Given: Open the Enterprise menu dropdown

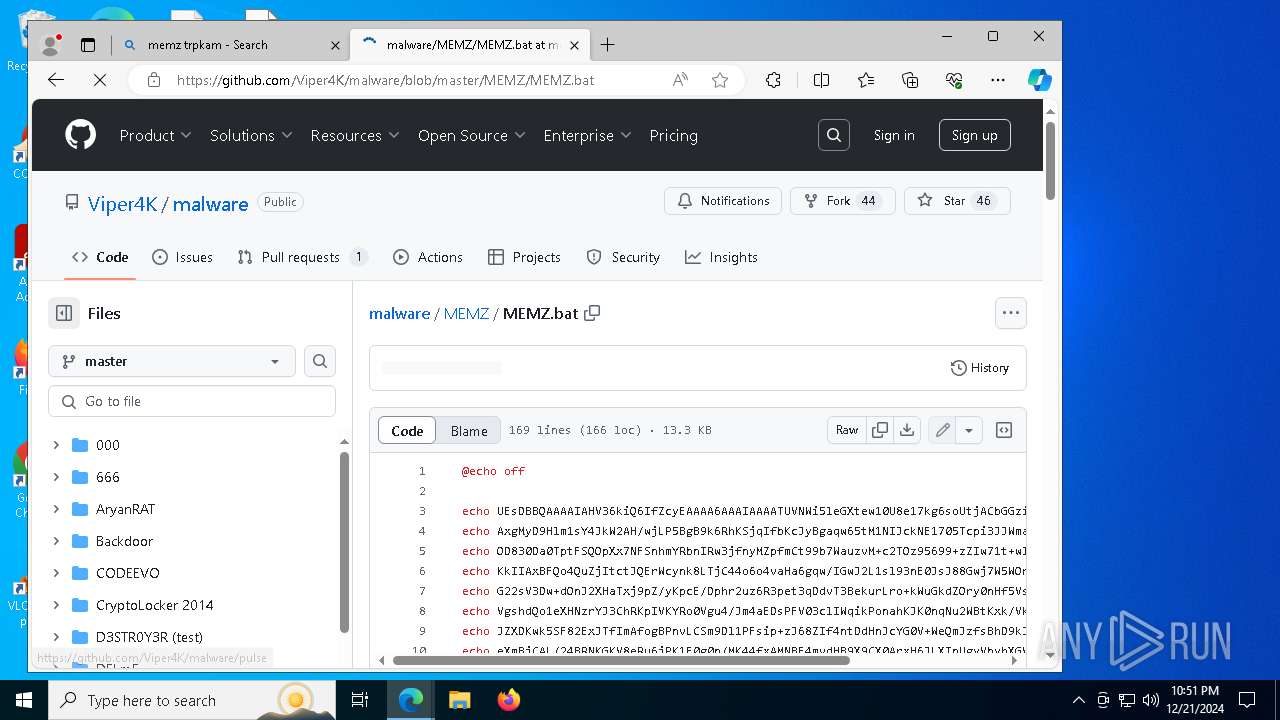Looking at the screenshot, I should 587,135.
